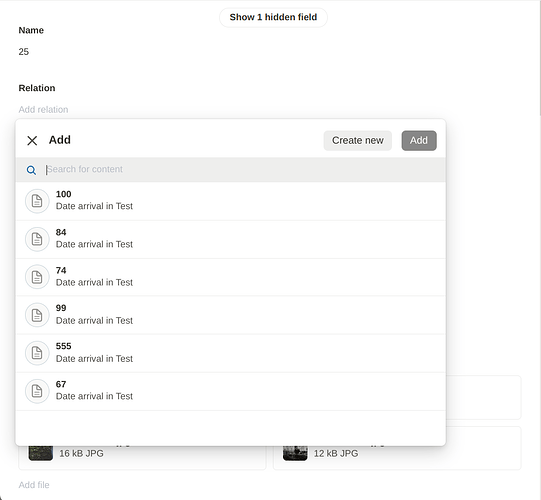Select the document icon for item 74
This screenshot has height=500, width=541.
(x=37, y=277)
